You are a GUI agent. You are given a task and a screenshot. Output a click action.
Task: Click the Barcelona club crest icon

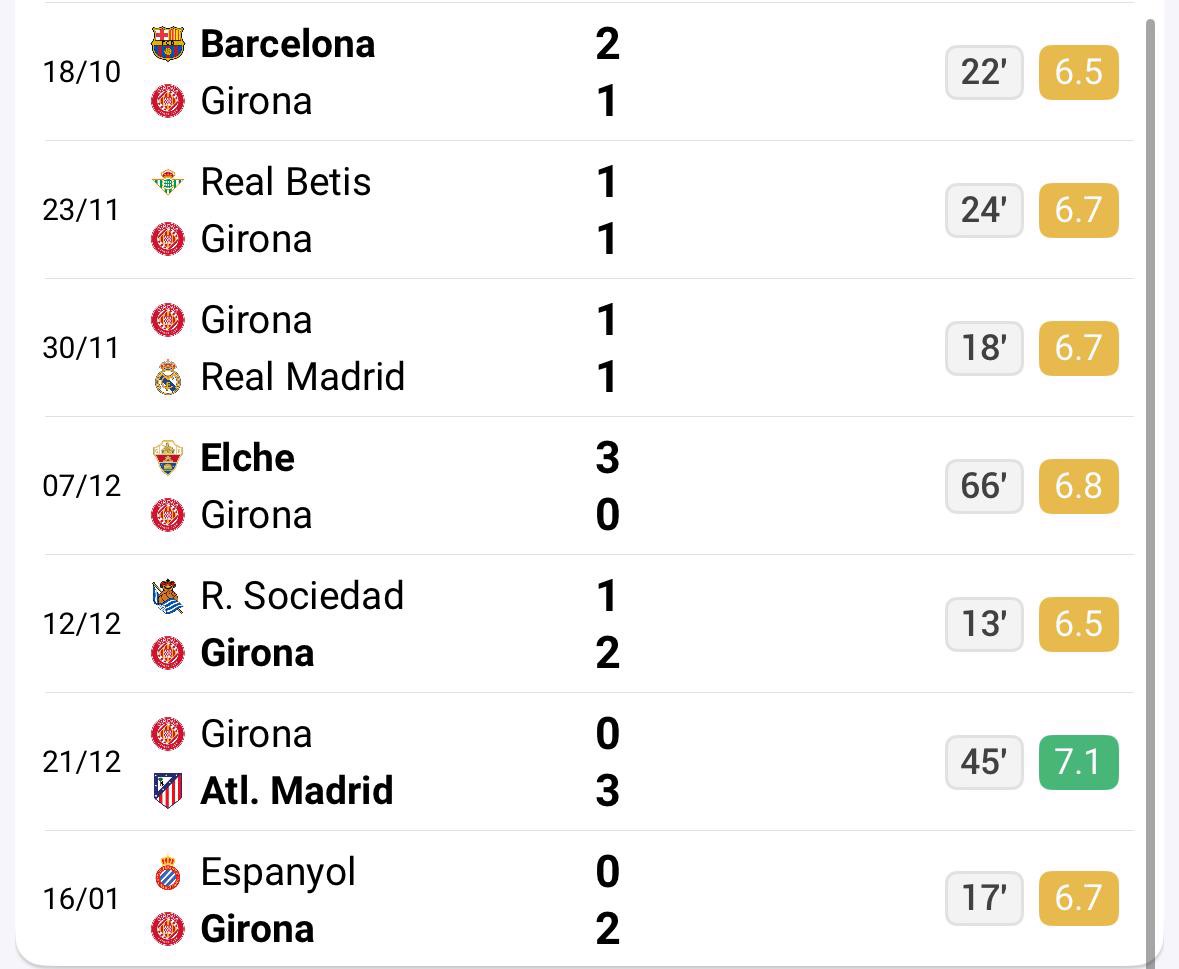pos(167,44)
